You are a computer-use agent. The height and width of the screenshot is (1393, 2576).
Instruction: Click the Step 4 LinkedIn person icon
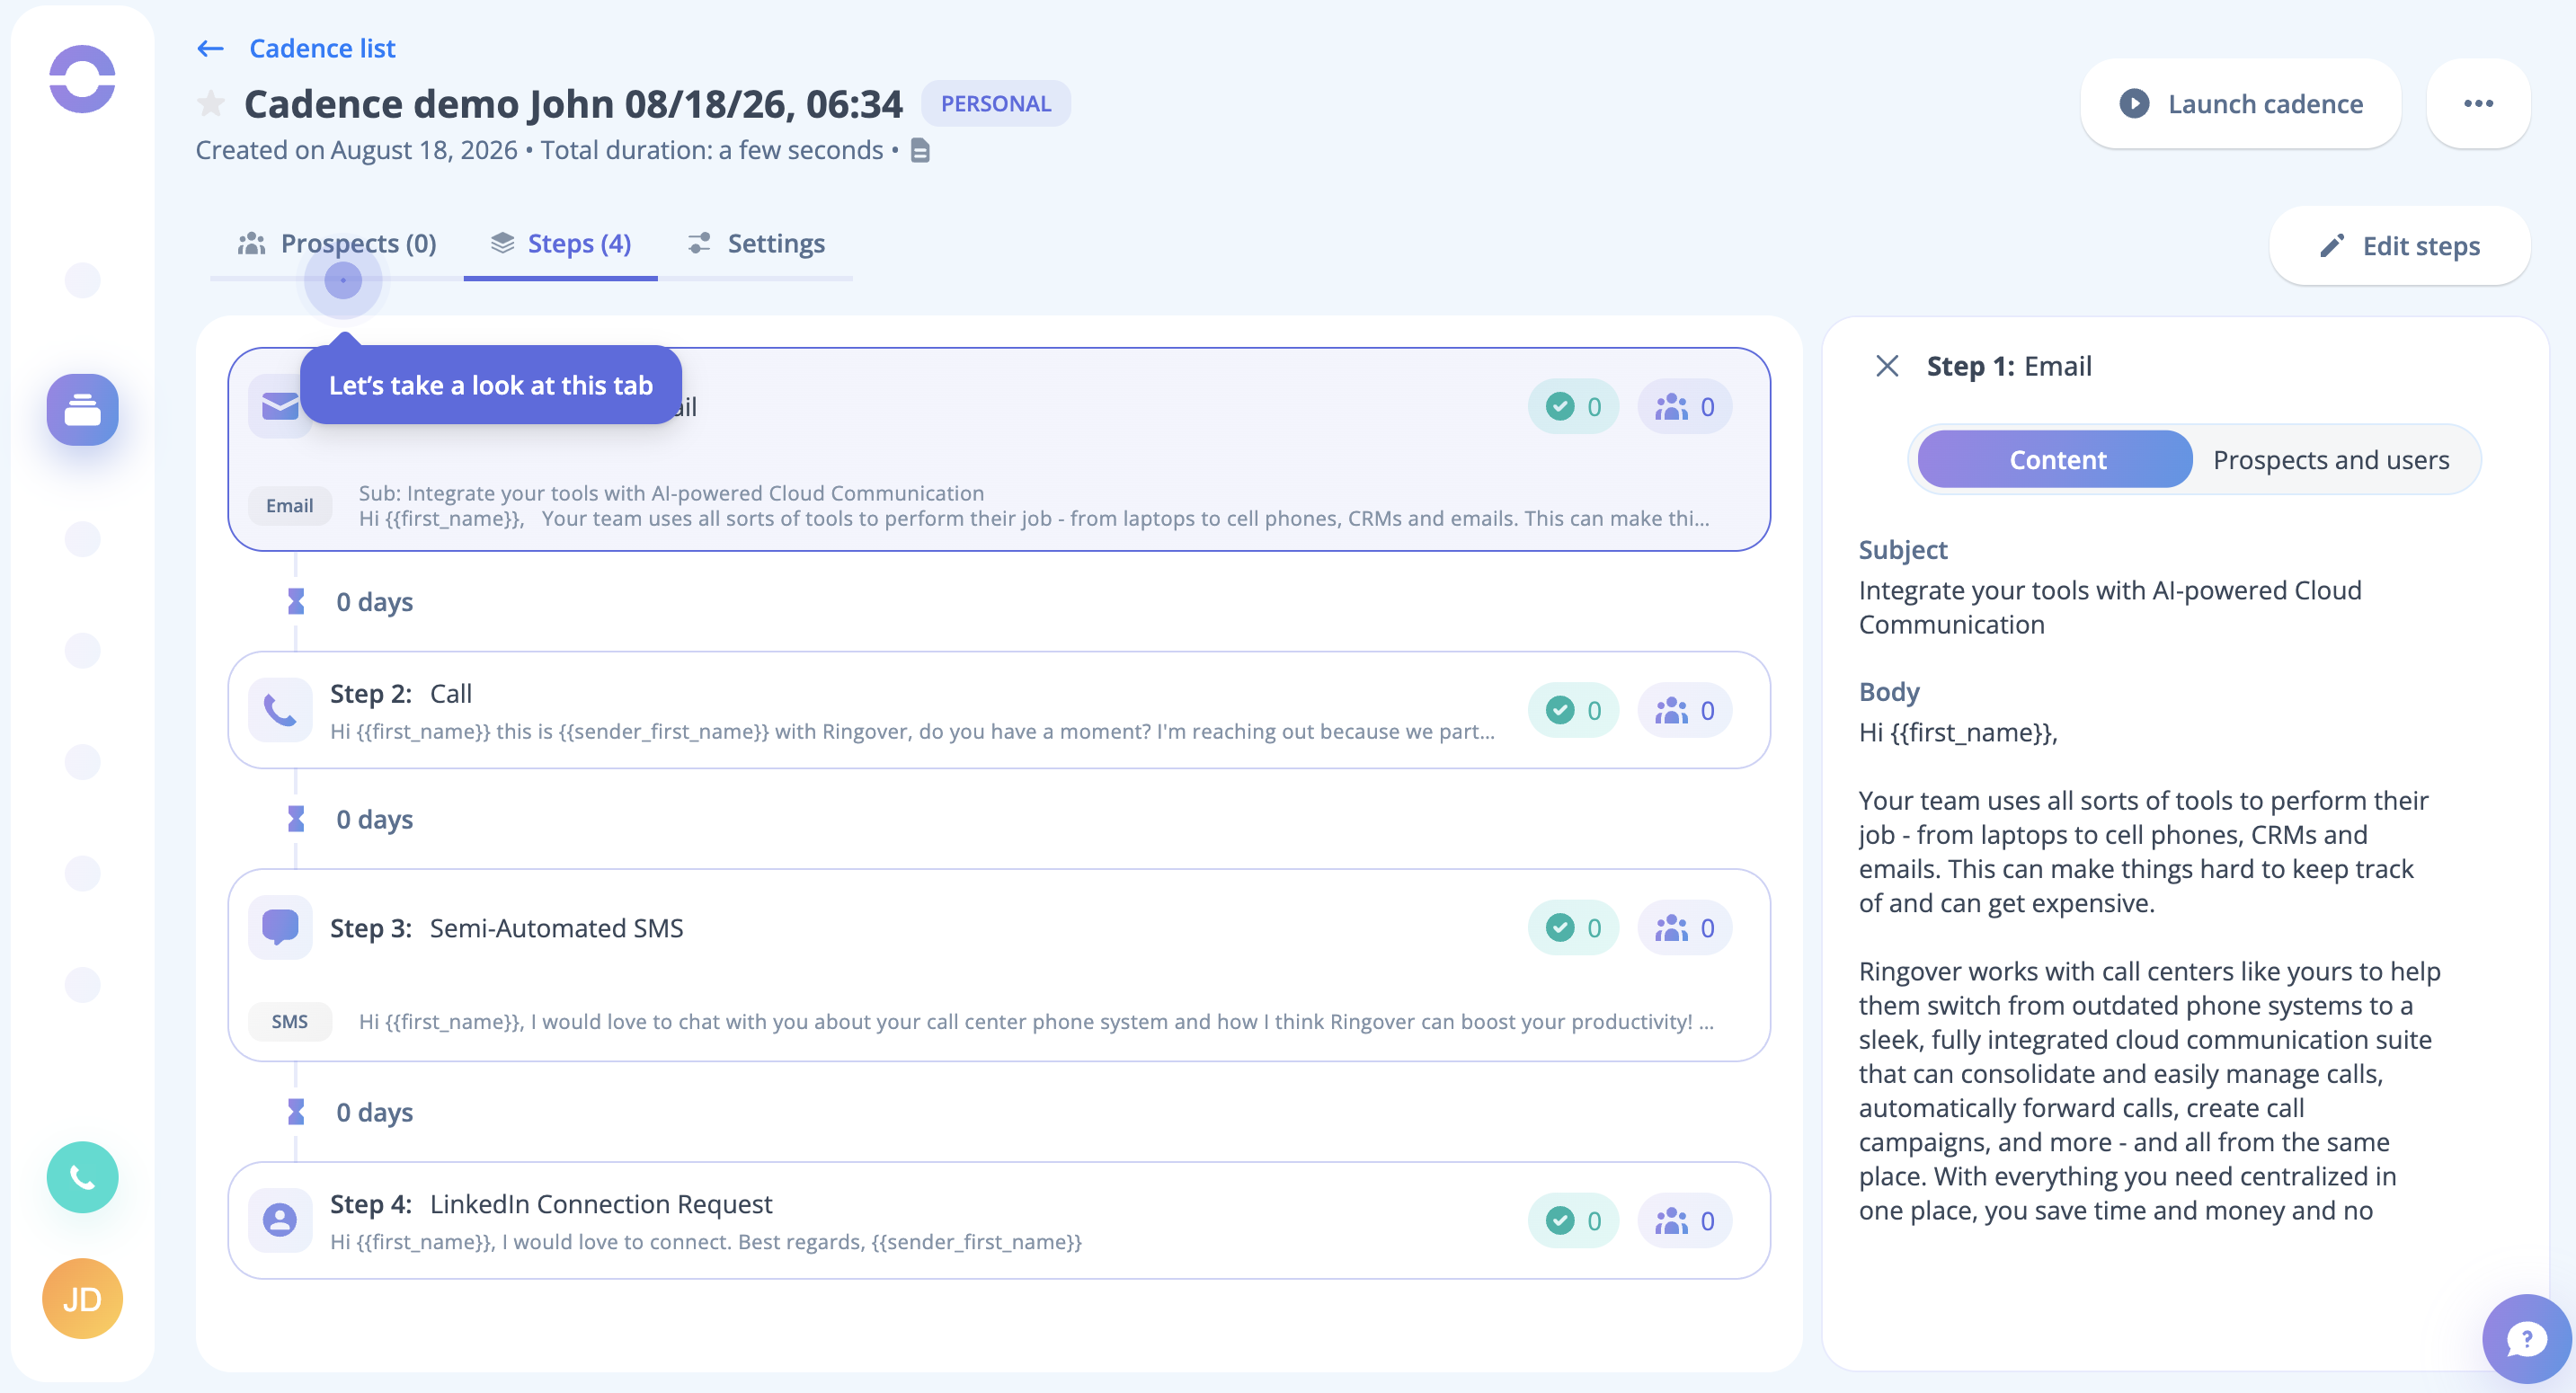(280, 1220)
